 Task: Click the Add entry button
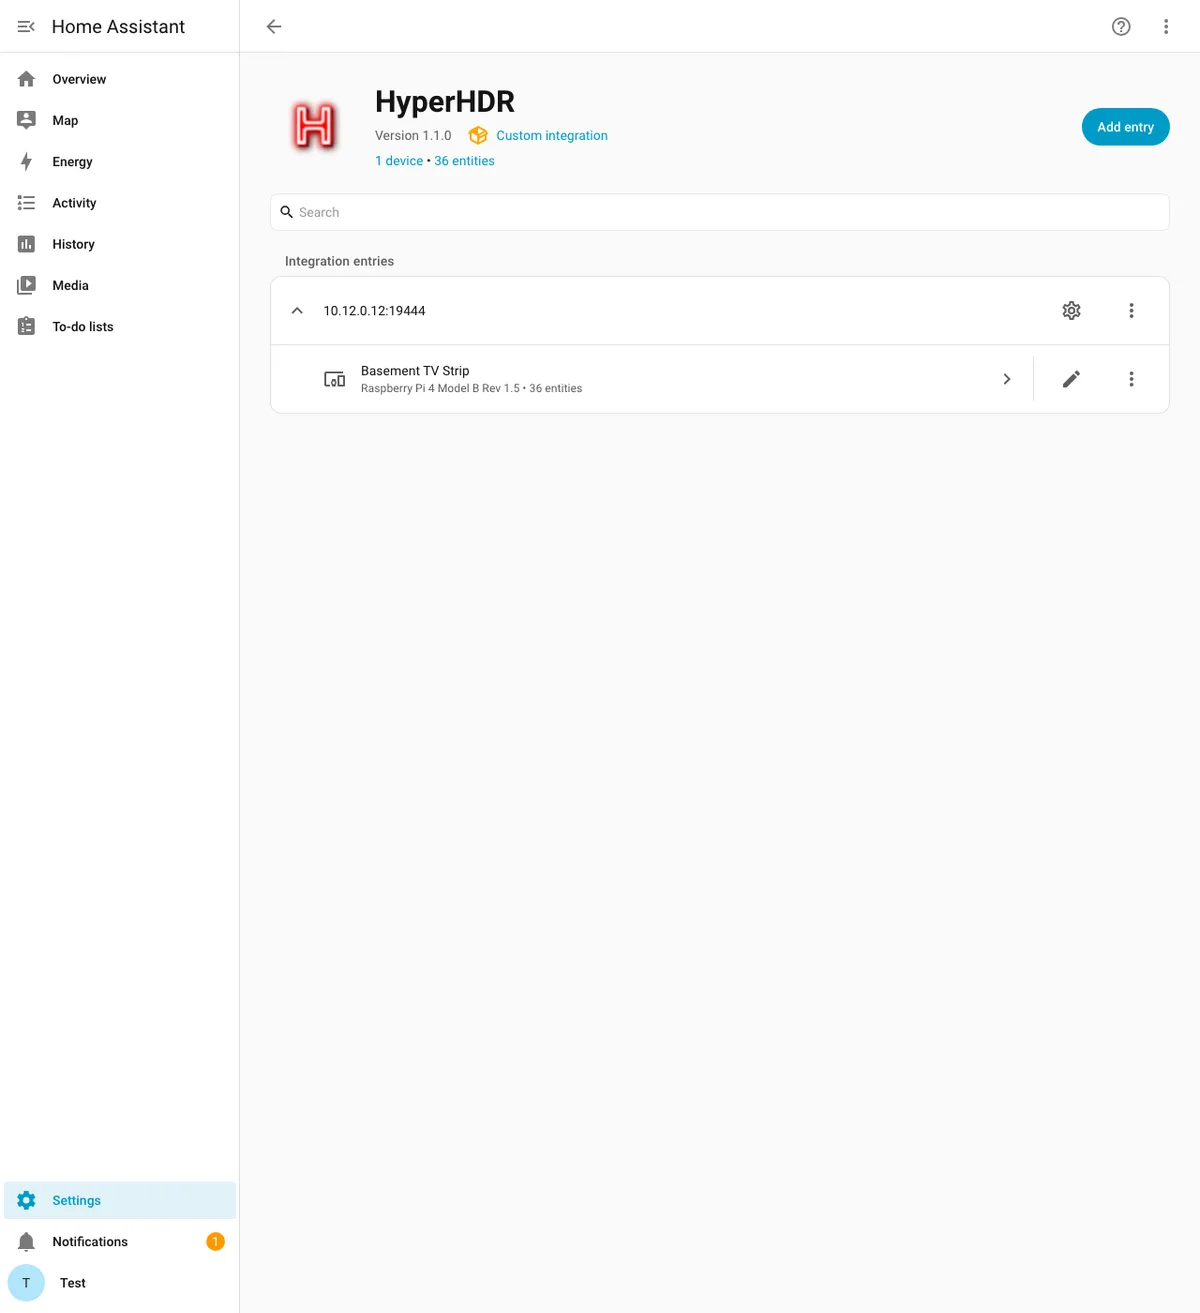click(1125, 127)
